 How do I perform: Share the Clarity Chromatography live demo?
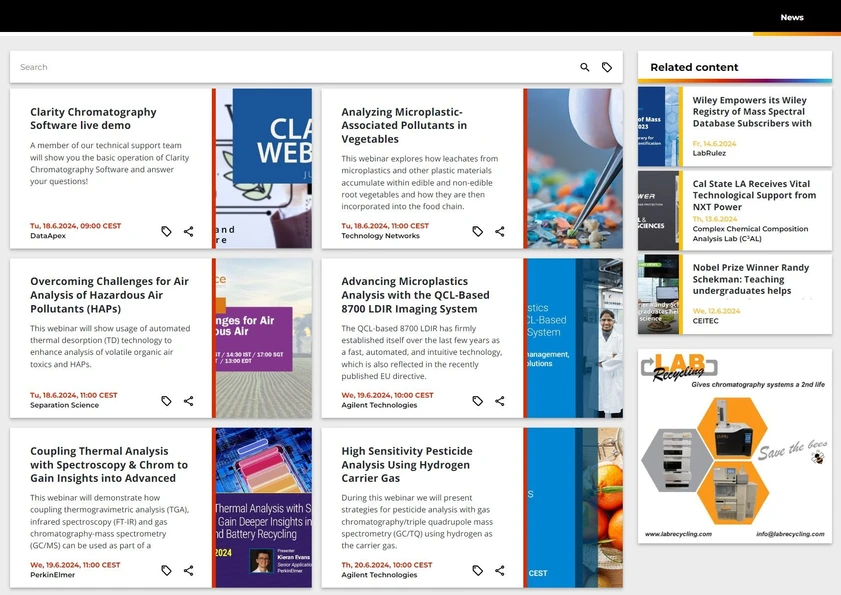pyautogui.click(x=188, y=231)
